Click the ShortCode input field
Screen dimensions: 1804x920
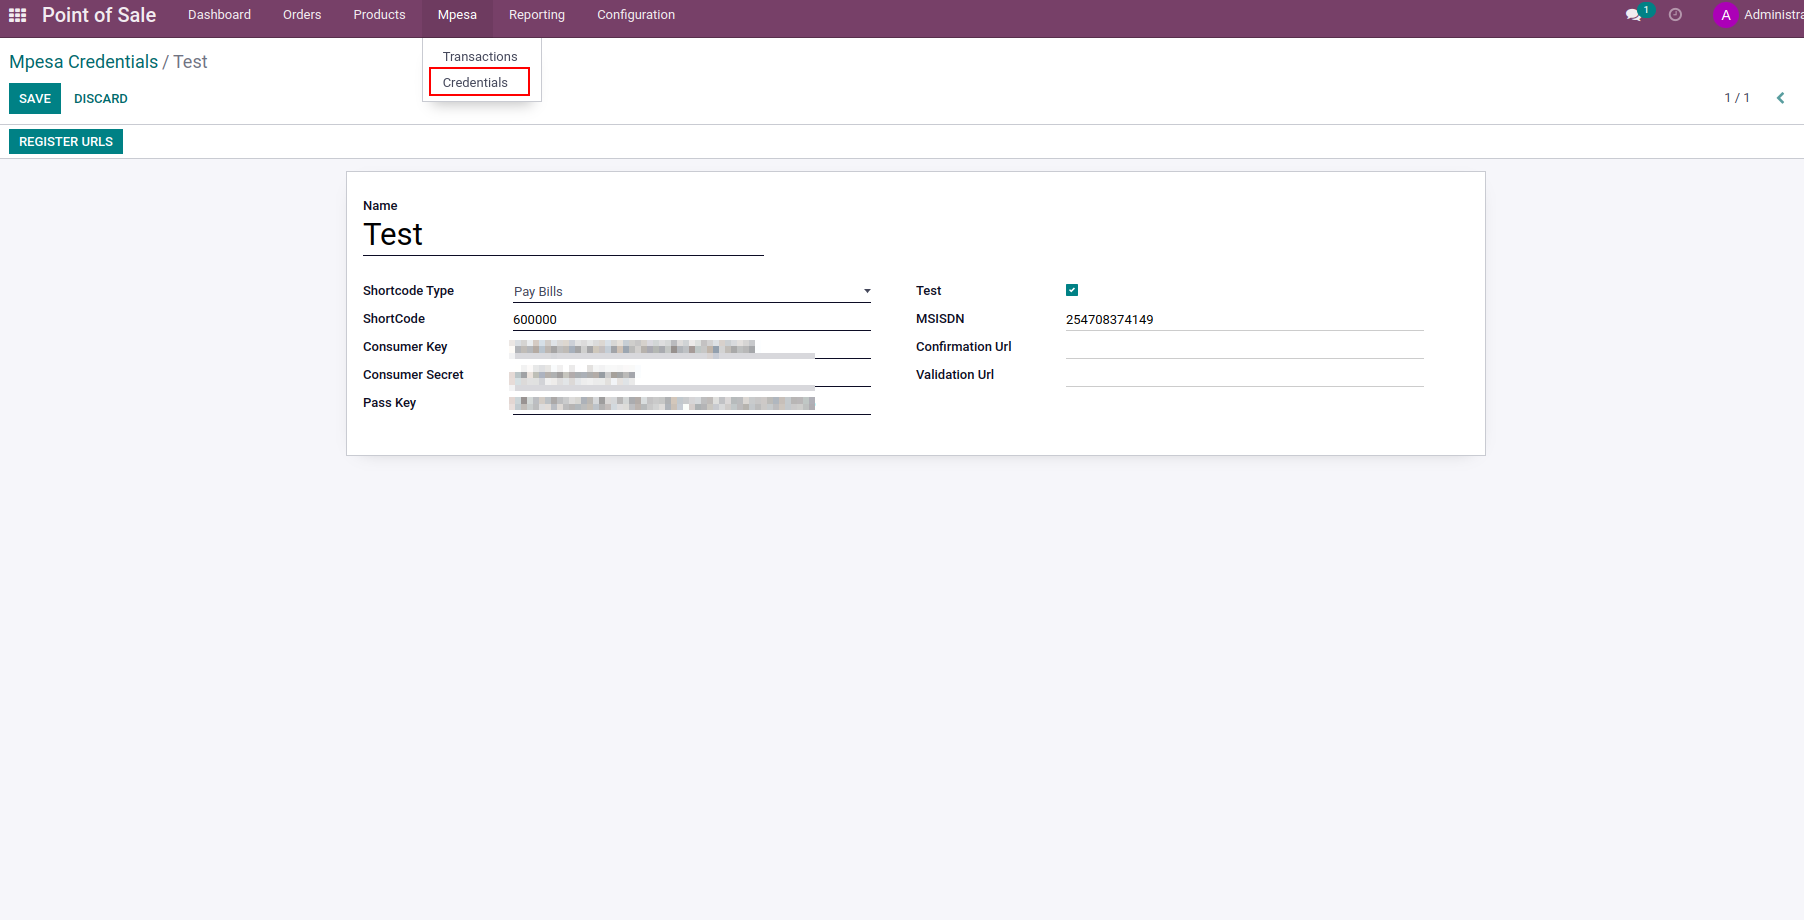691,320
